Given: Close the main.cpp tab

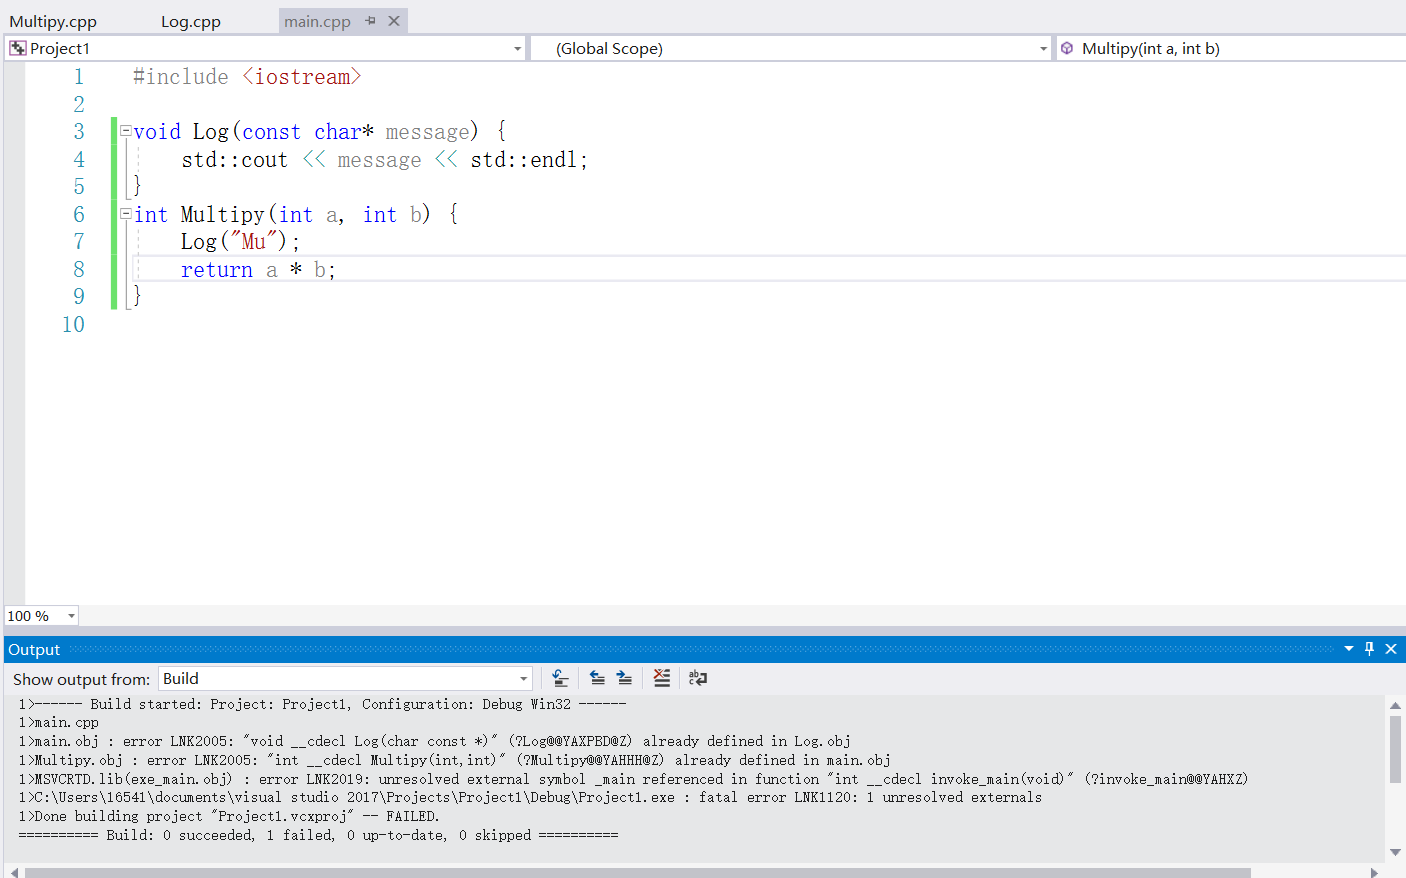Looking at the screenshot, I should [x=394, y=21].
